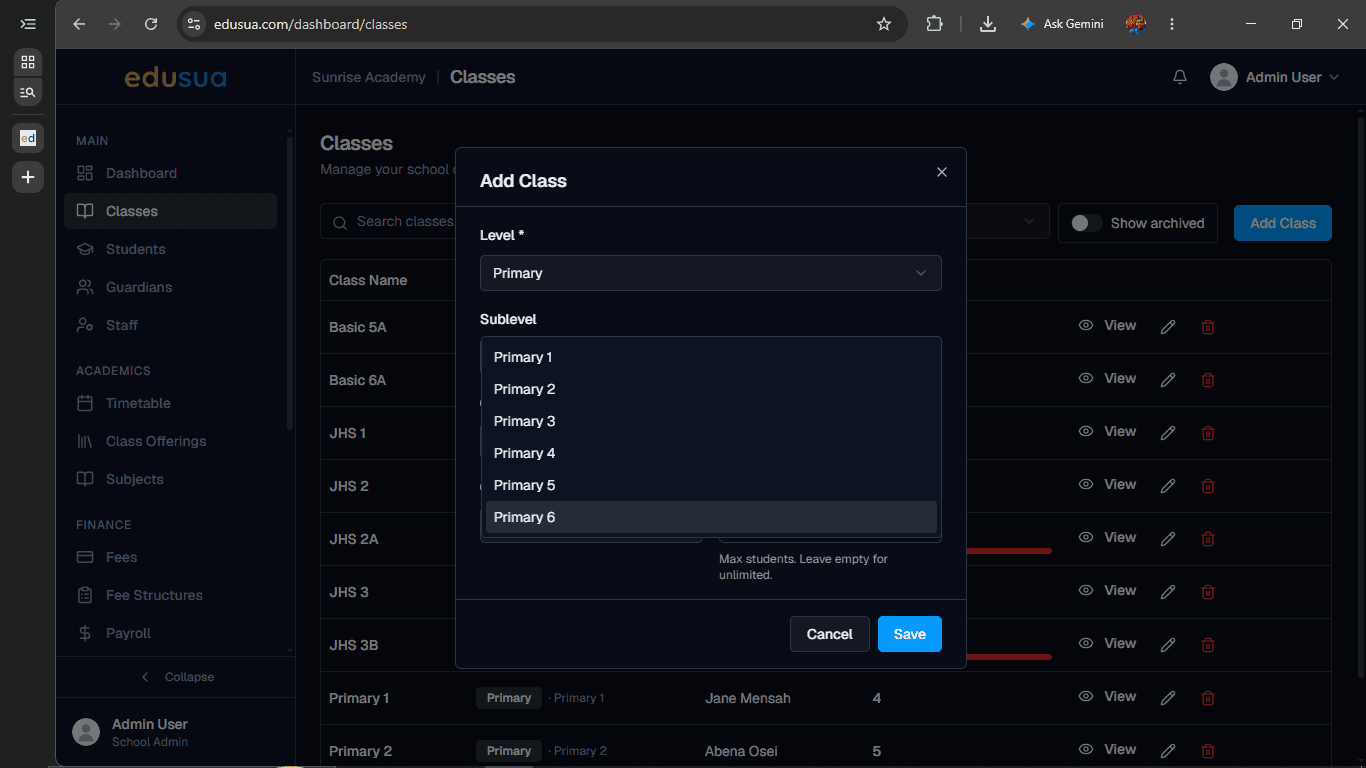View the JHS 1 class
1366x768 pixels.
pyautogui.click(x=1107, y=431)
